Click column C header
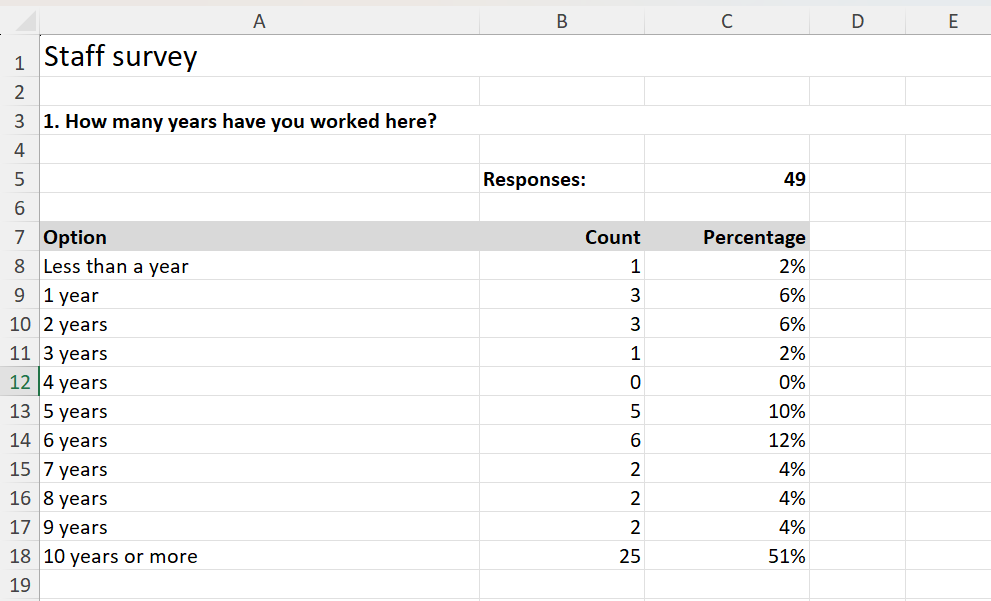991x601 pixels. coord(727,21)
